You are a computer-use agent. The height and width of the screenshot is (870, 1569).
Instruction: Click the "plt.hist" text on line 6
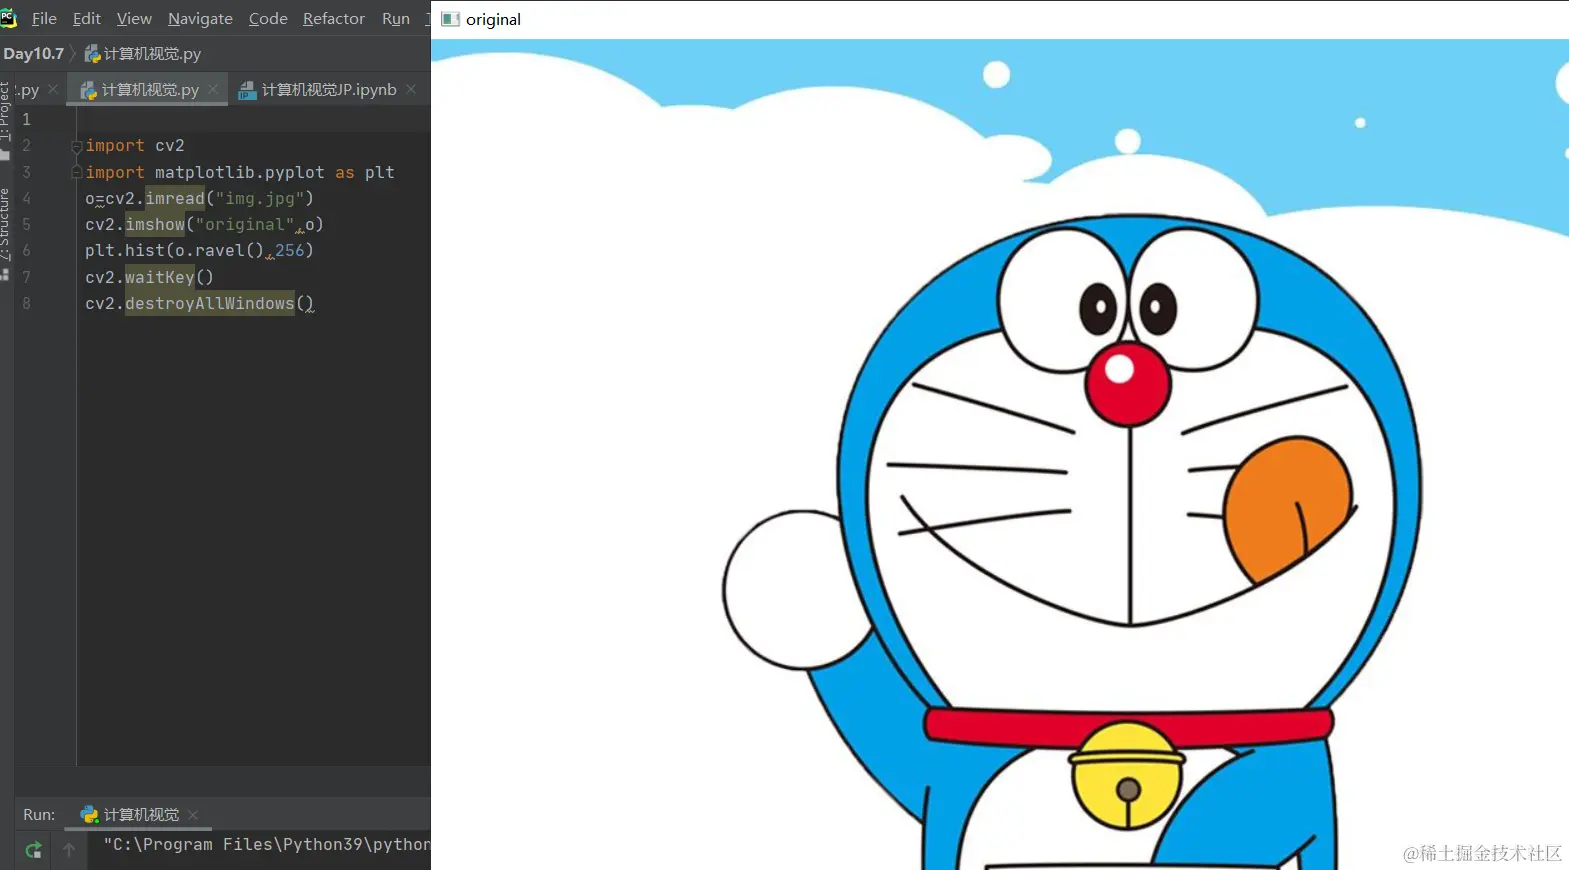(x=125, y=251)
